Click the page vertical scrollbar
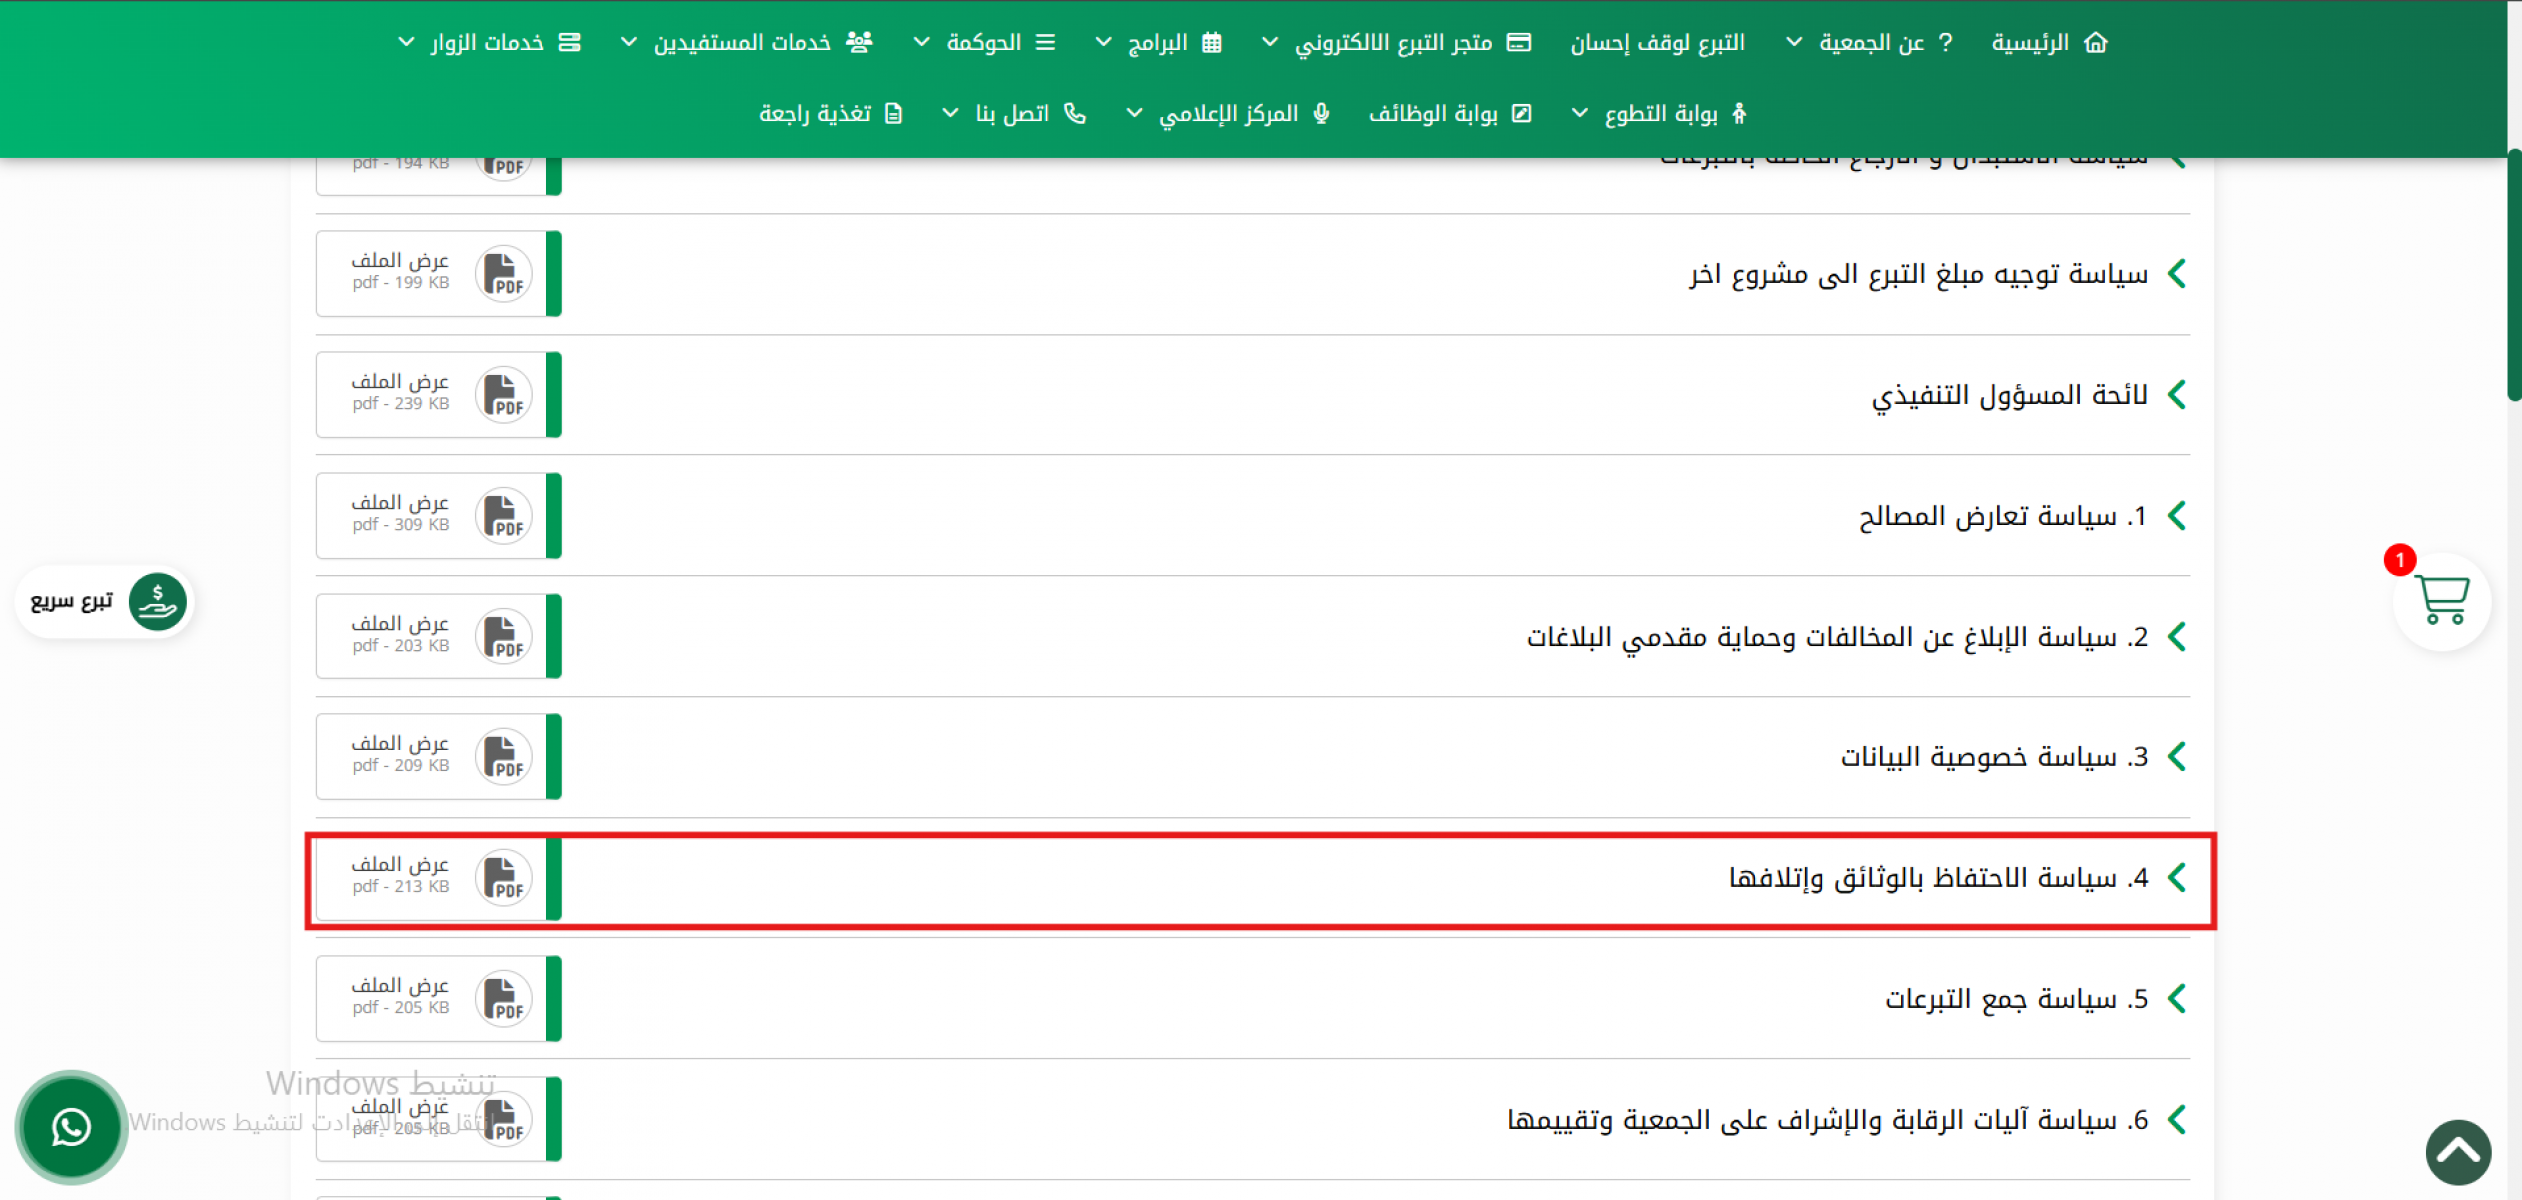 tap(2513, 275)
